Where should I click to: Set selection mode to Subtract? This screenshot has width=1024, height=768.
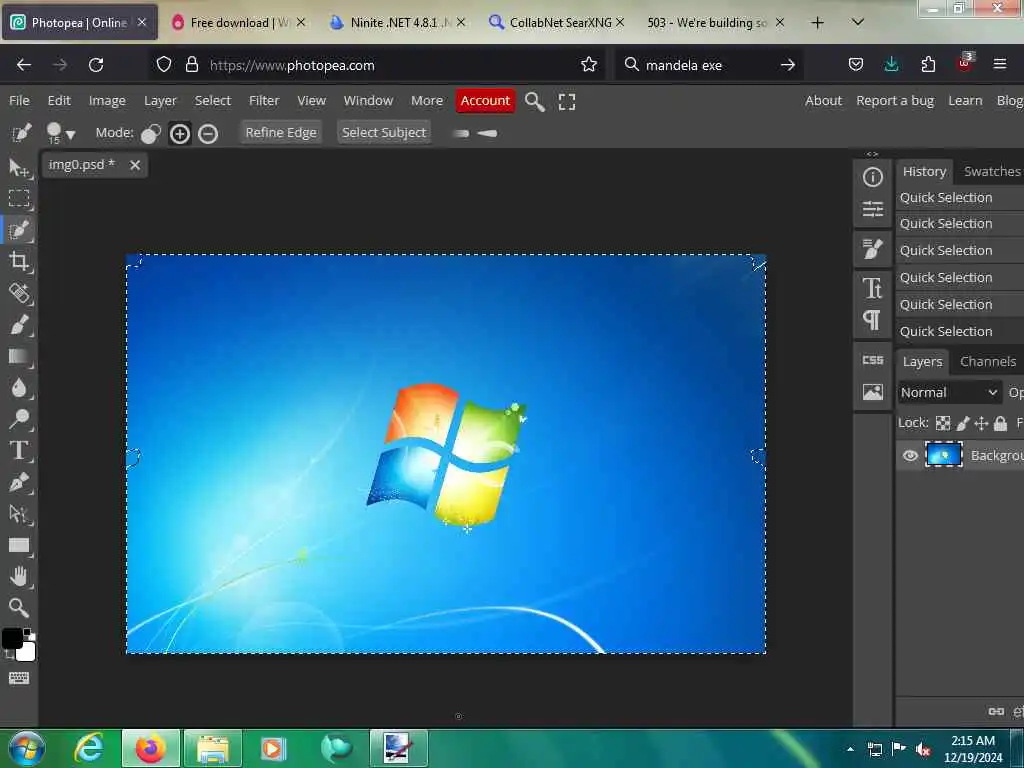tap(208, 134)
